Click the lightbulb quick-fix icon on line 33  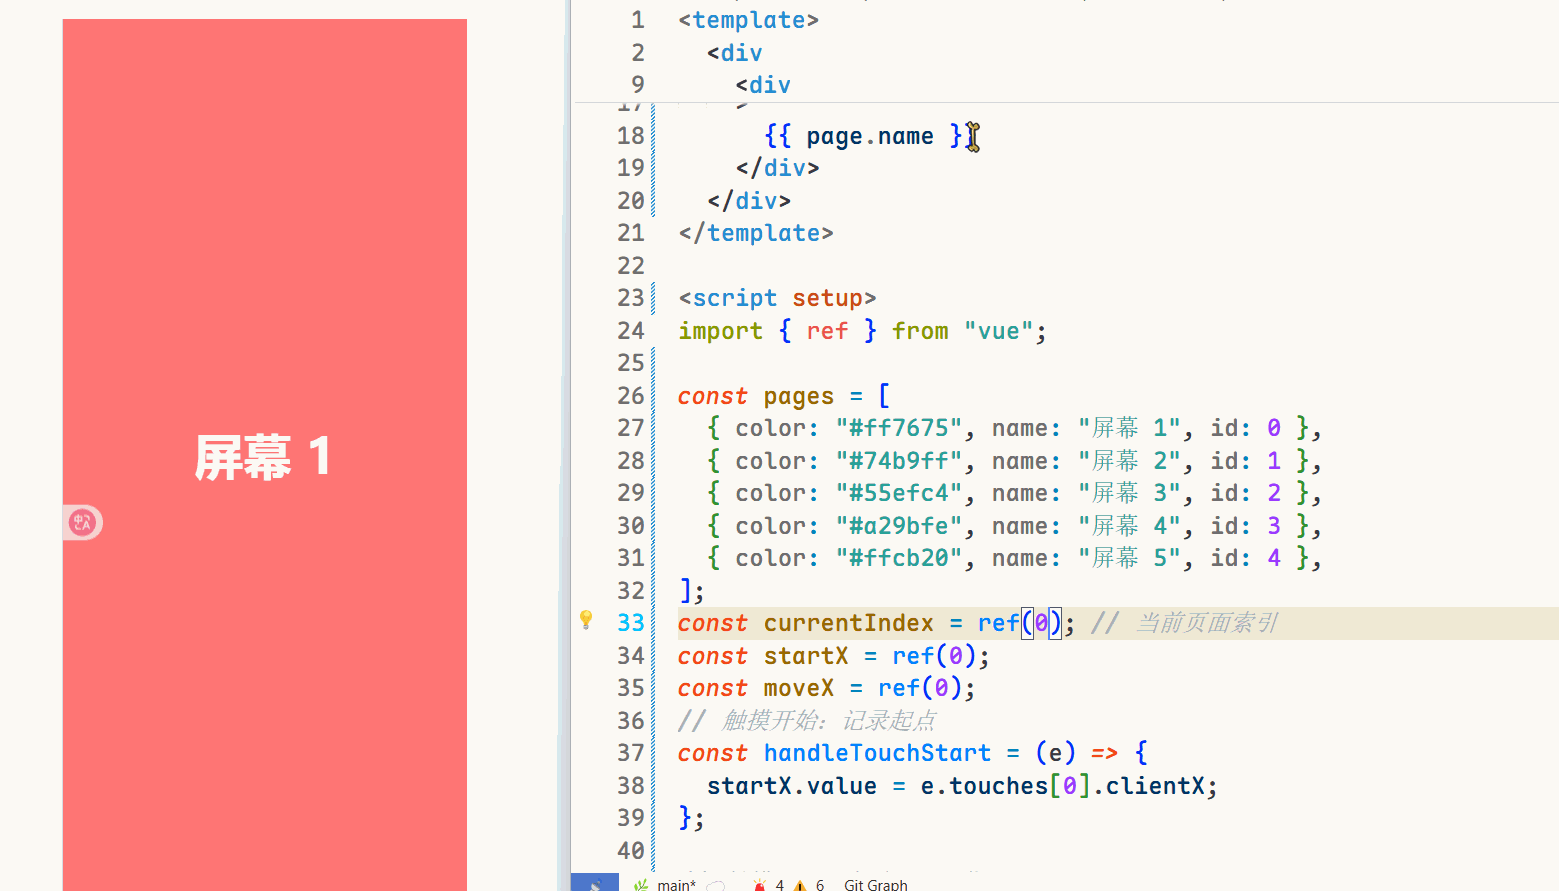pos(586,620)
